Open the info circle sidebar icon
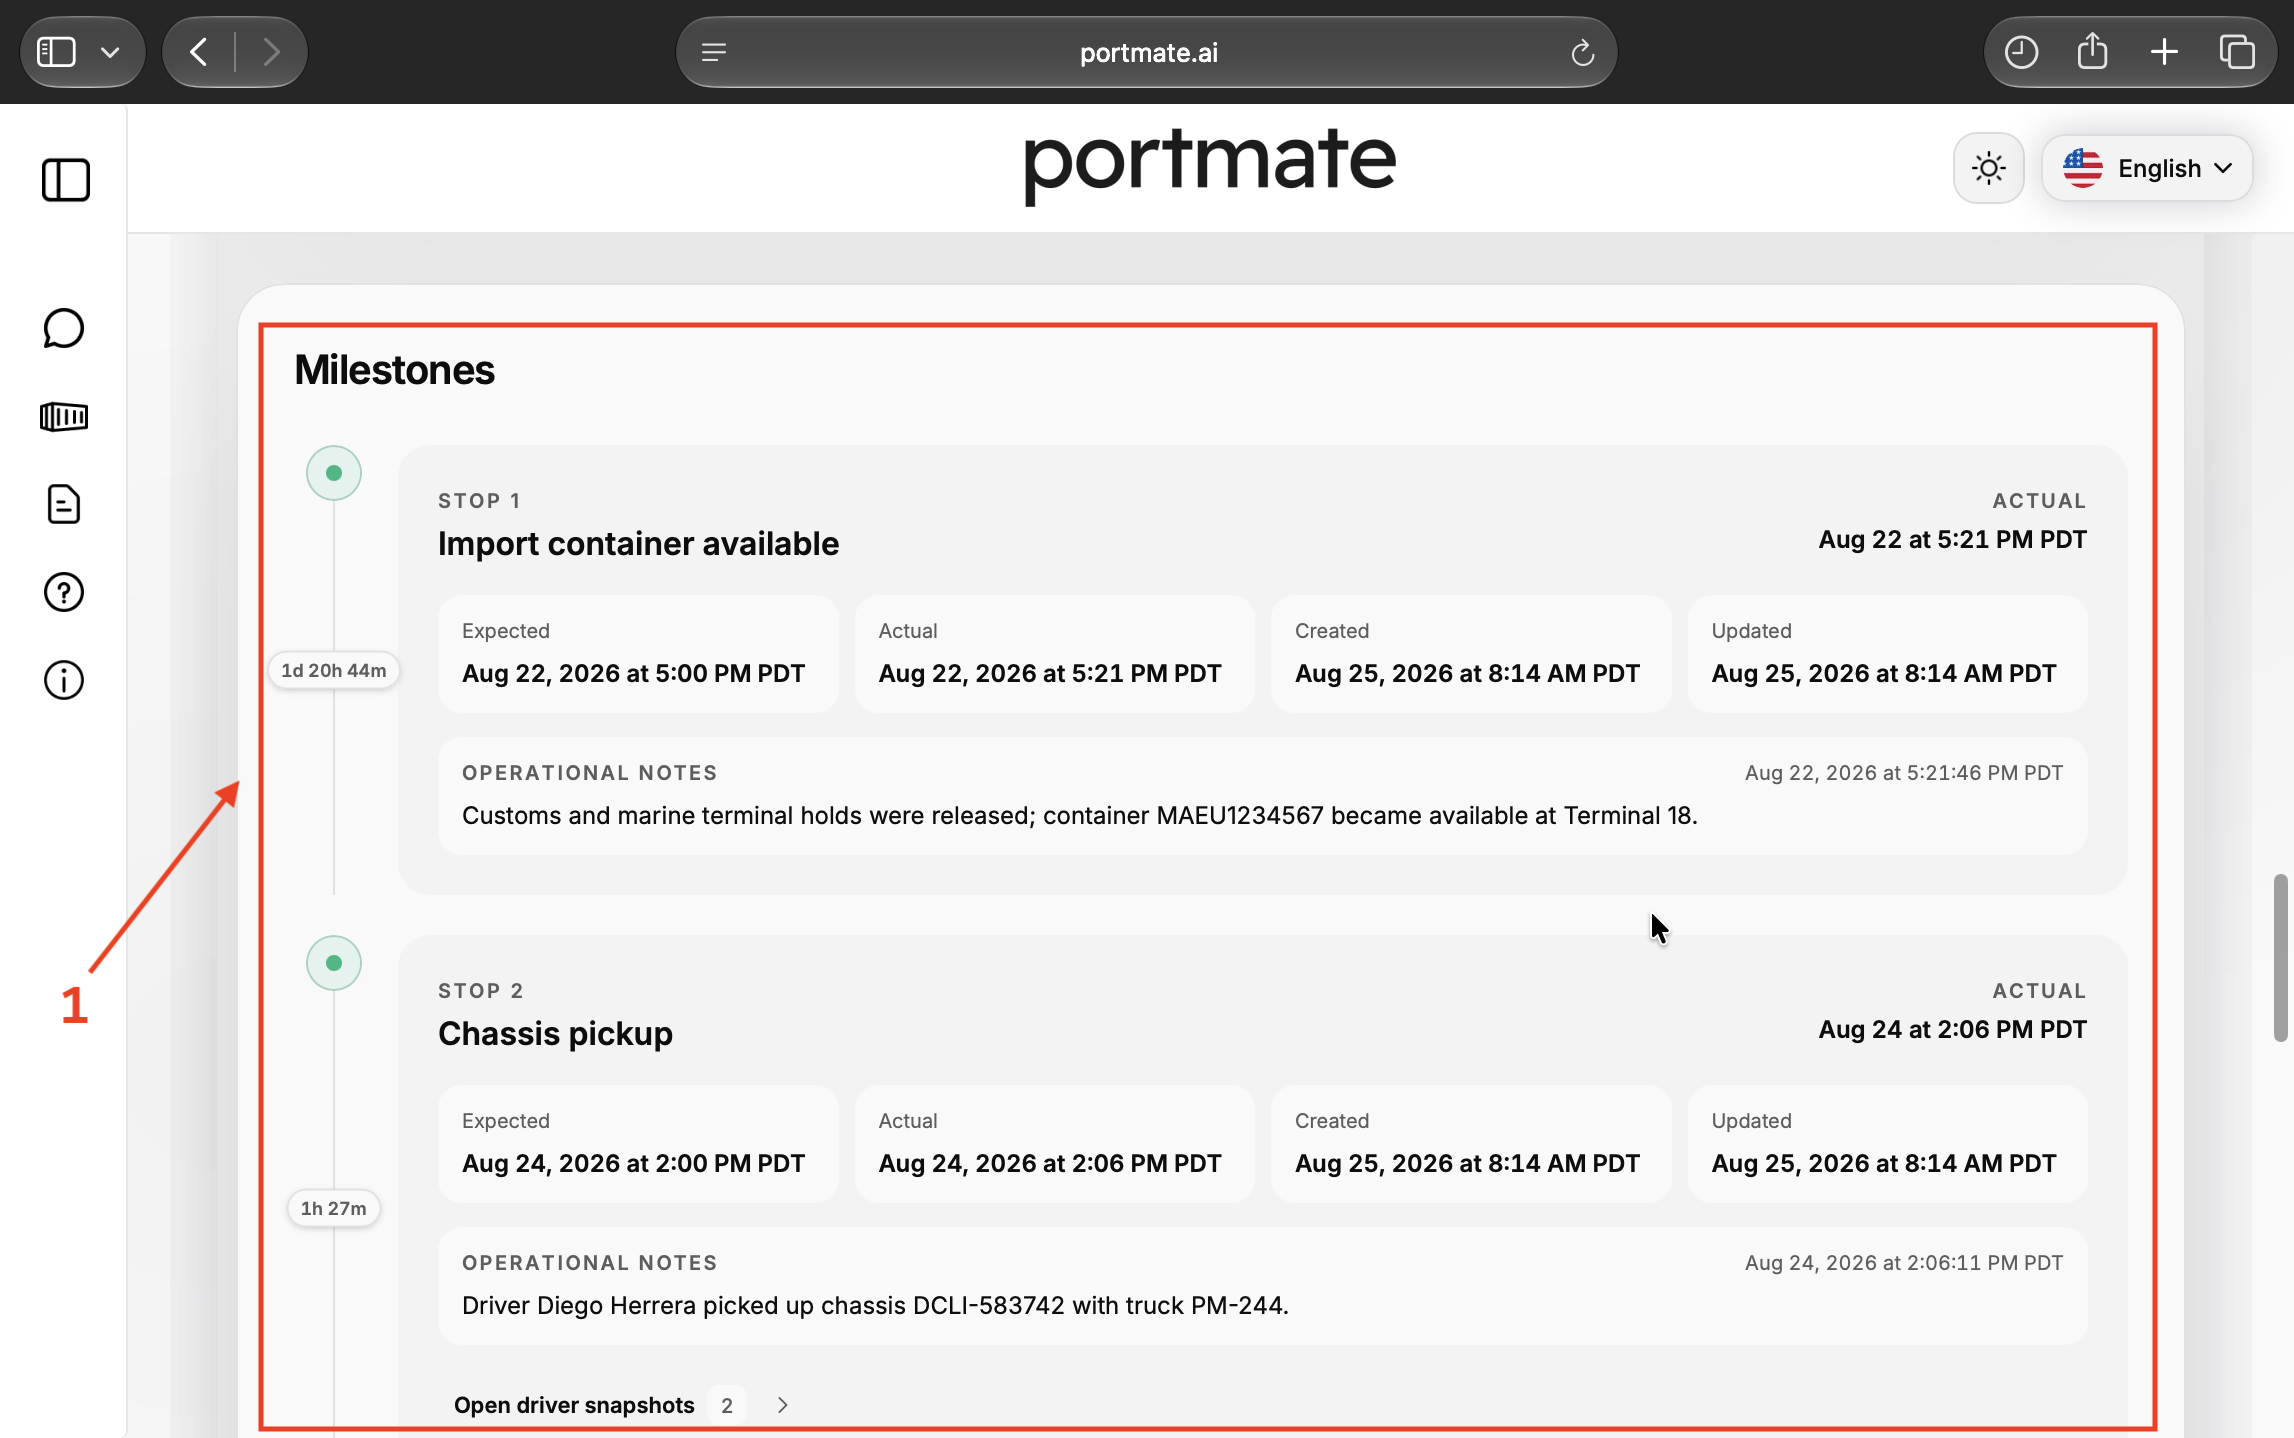This screenshot has width=2294, height=1438. point(64,680)
